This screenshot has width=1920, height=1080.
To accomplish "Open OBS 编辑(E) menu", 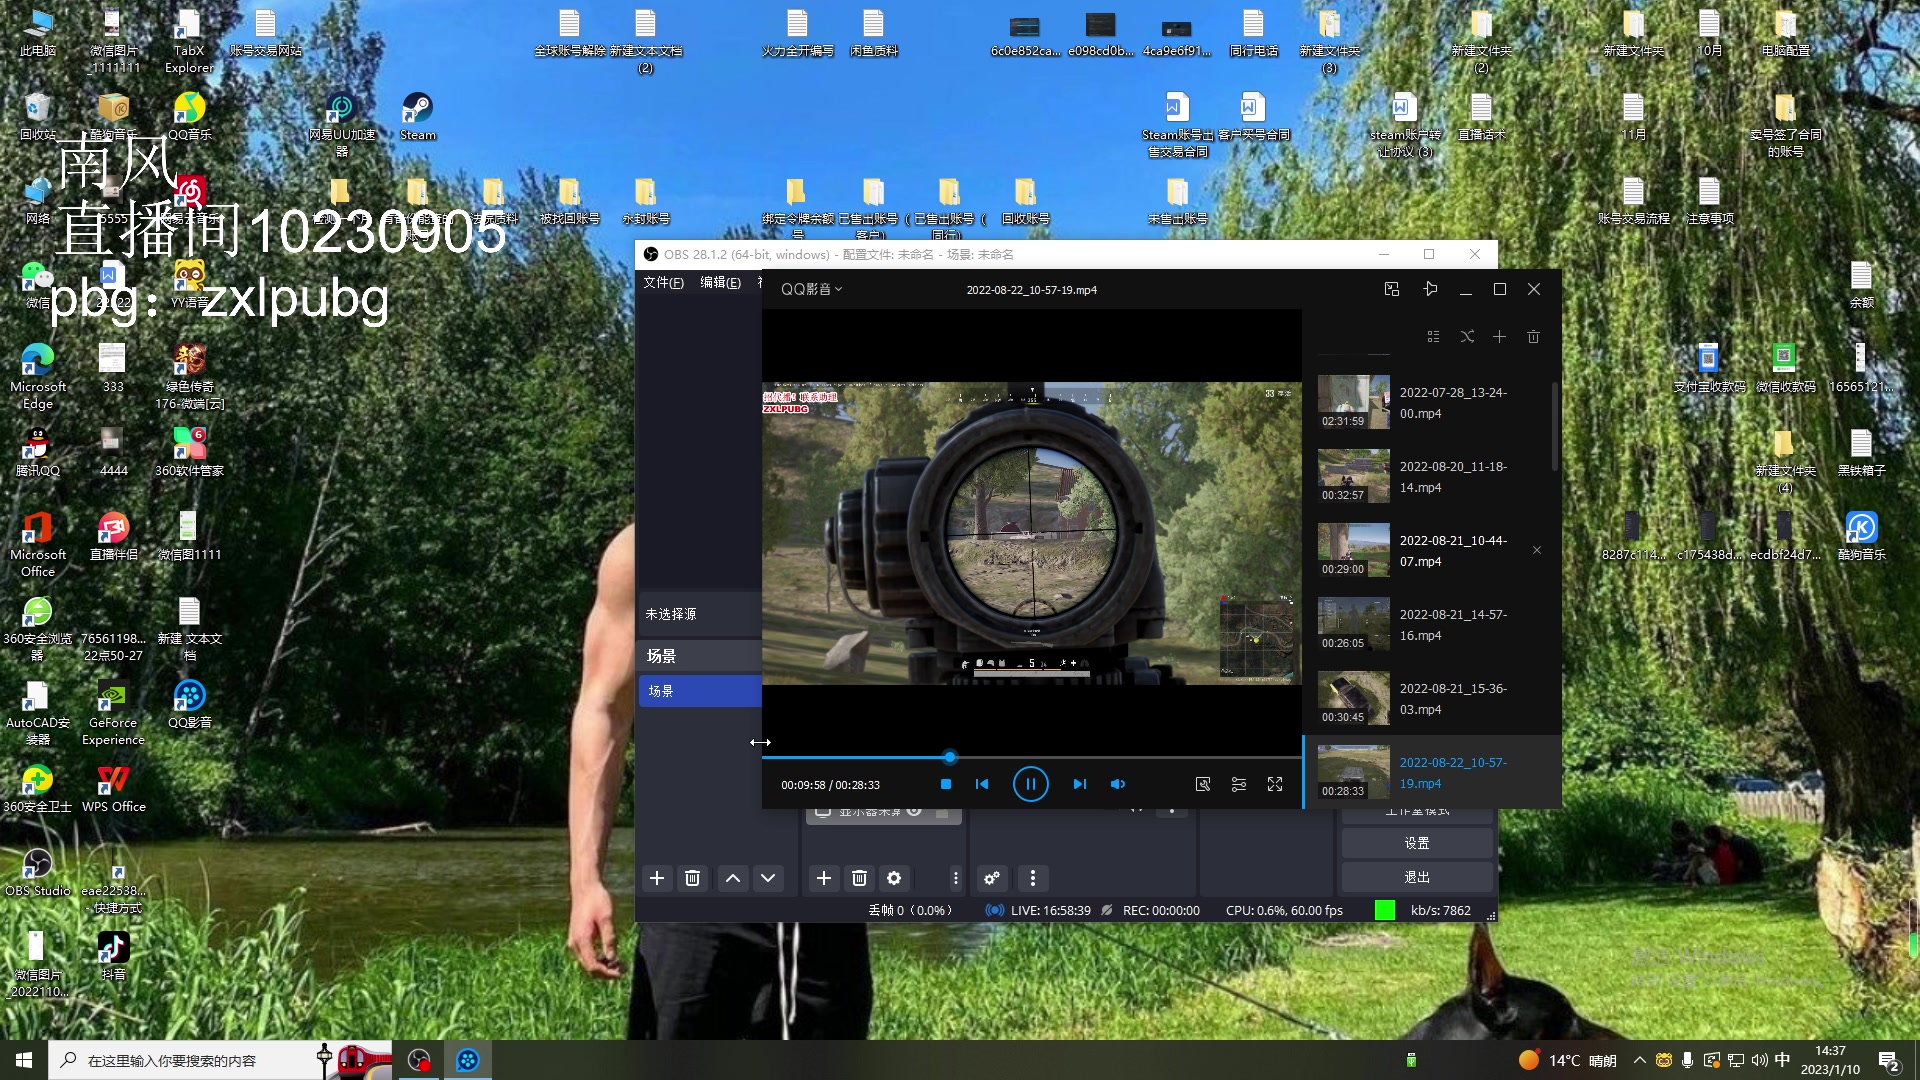I will point(720,283).
